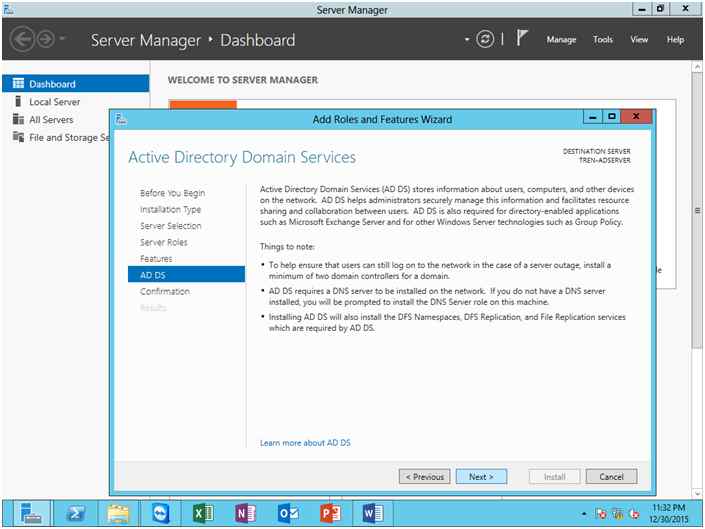Screen dimensions: 705x529
Task: Click the File and Storage Services icon
Action: pyautogui.click(x=18, y=137)
